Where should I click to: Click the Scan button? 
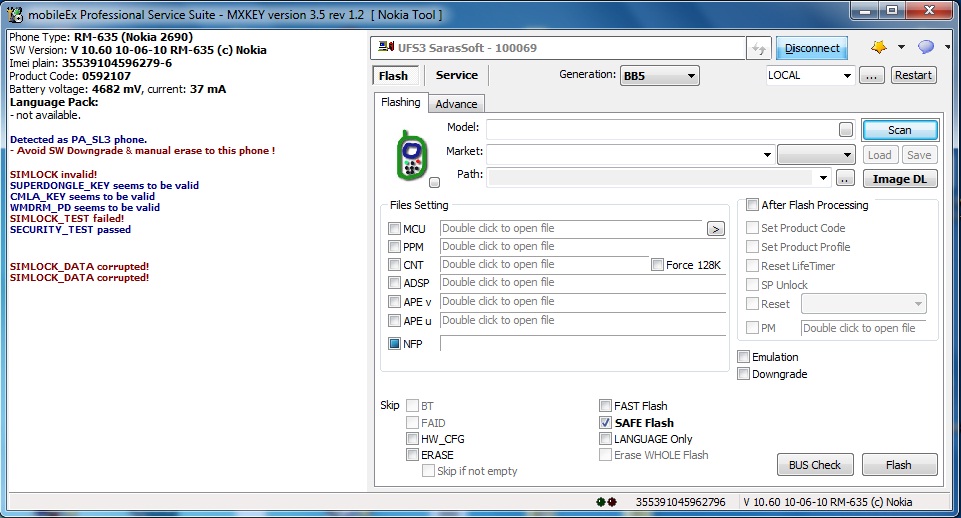[900, 130]
